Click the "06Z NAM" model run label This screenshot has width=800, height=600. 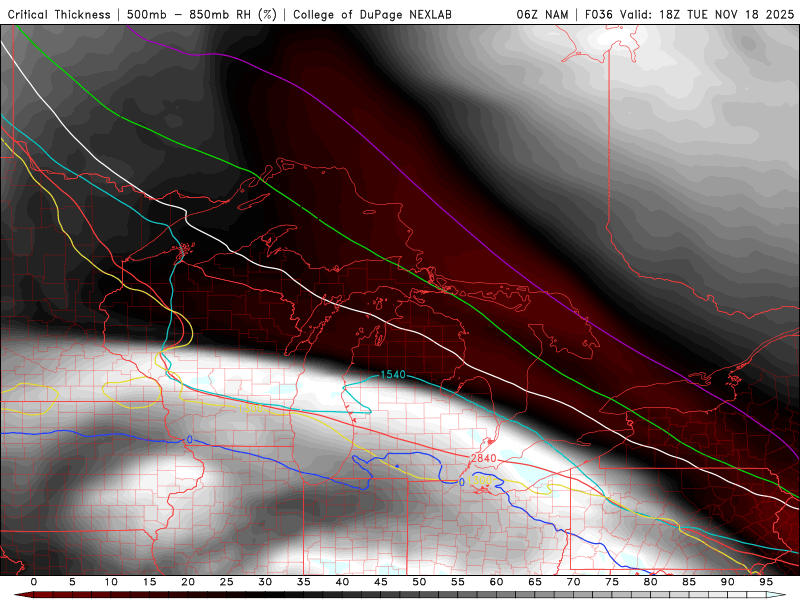(542, 14)
